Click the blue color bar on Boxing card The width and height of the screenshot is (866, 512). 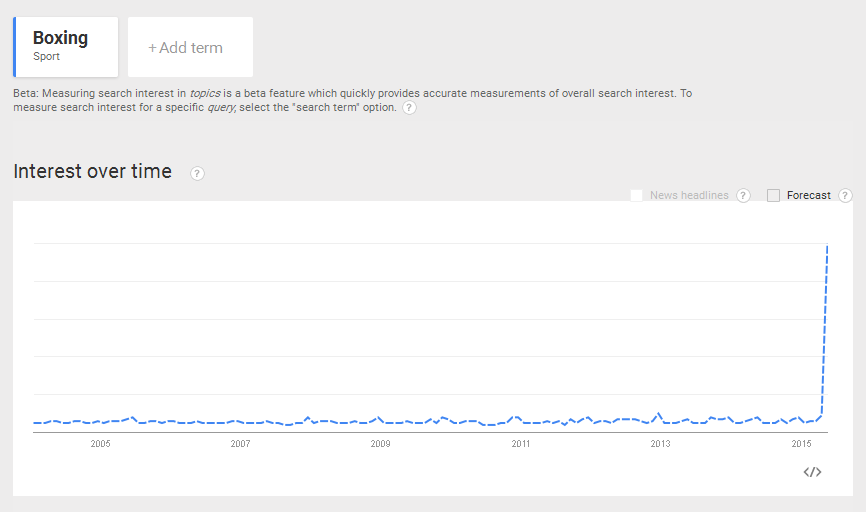(x=15, y=47)
